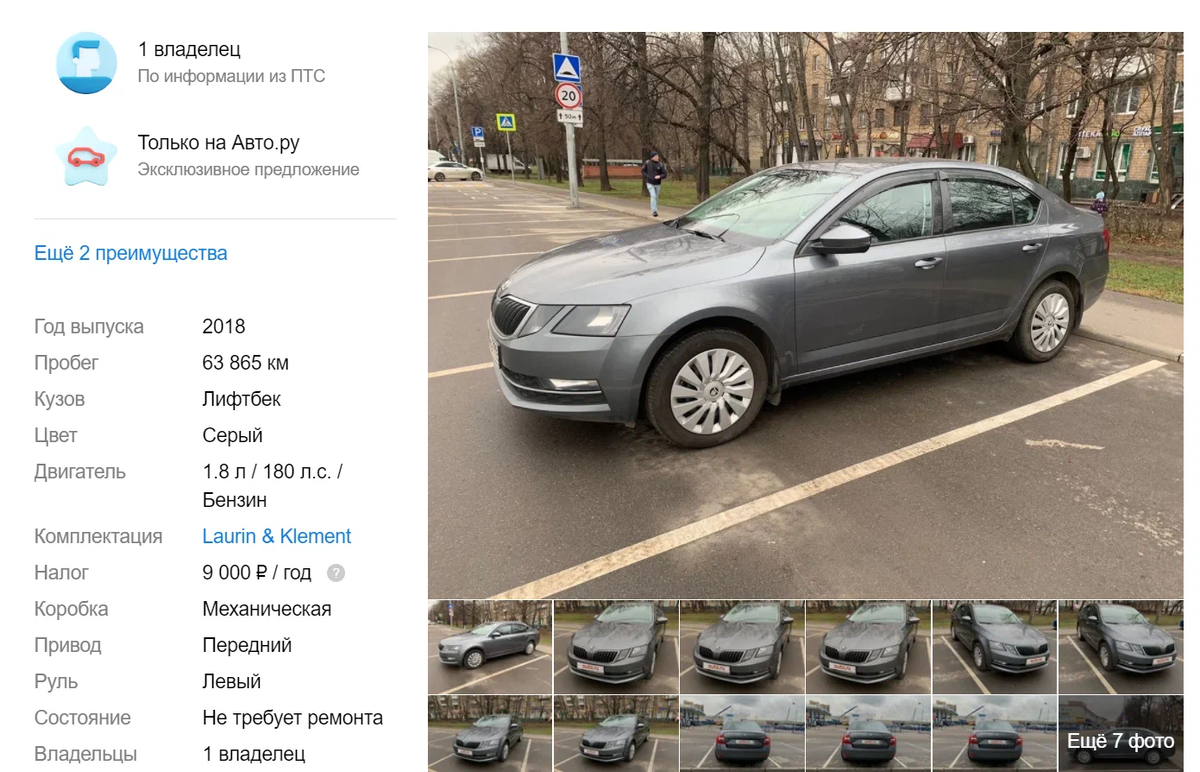Open the main large car photo
The image size is (1200, 772).
pyautogui.click(x=805, y=315)
